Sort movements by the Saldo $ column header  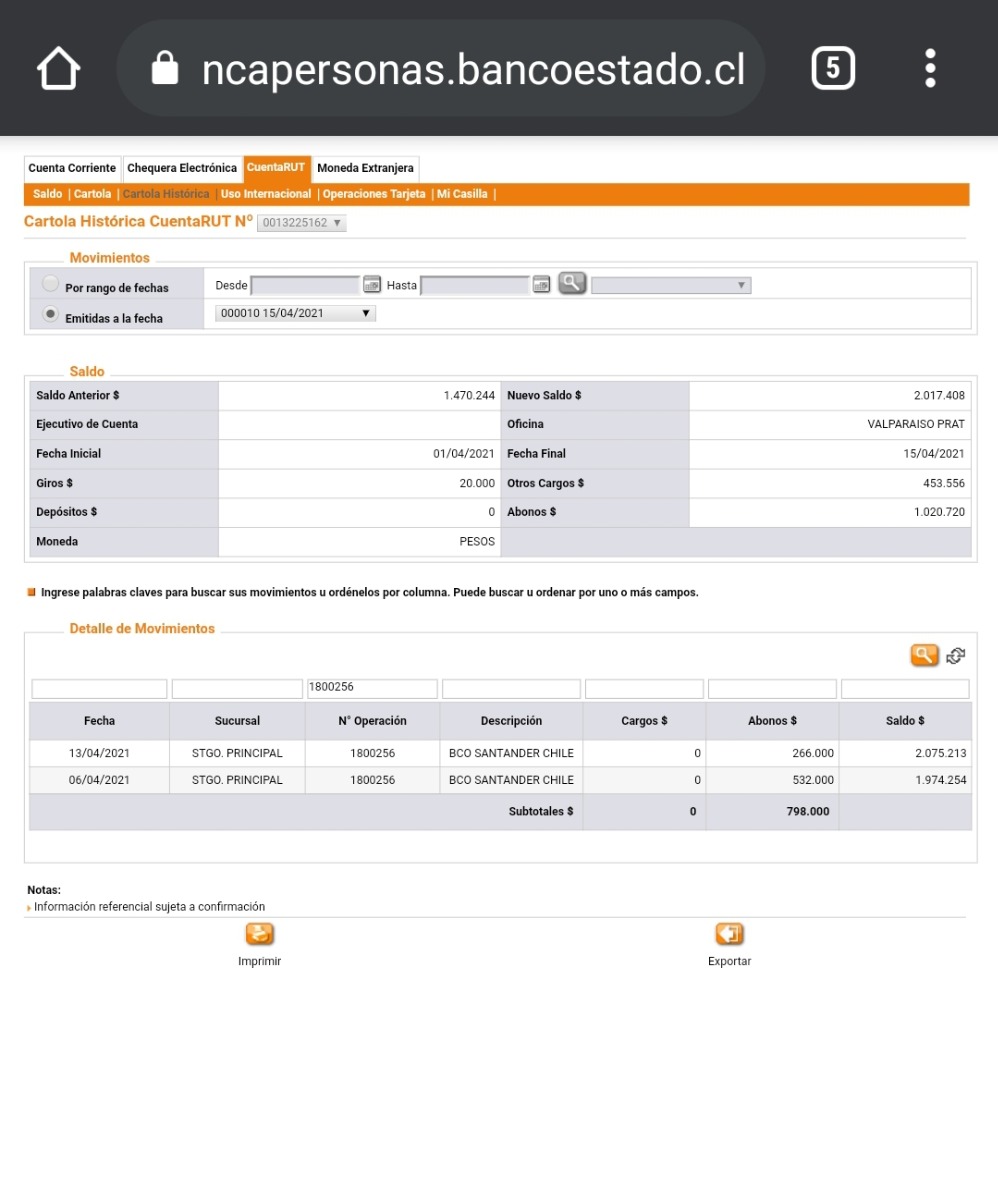tap(905, 721)
